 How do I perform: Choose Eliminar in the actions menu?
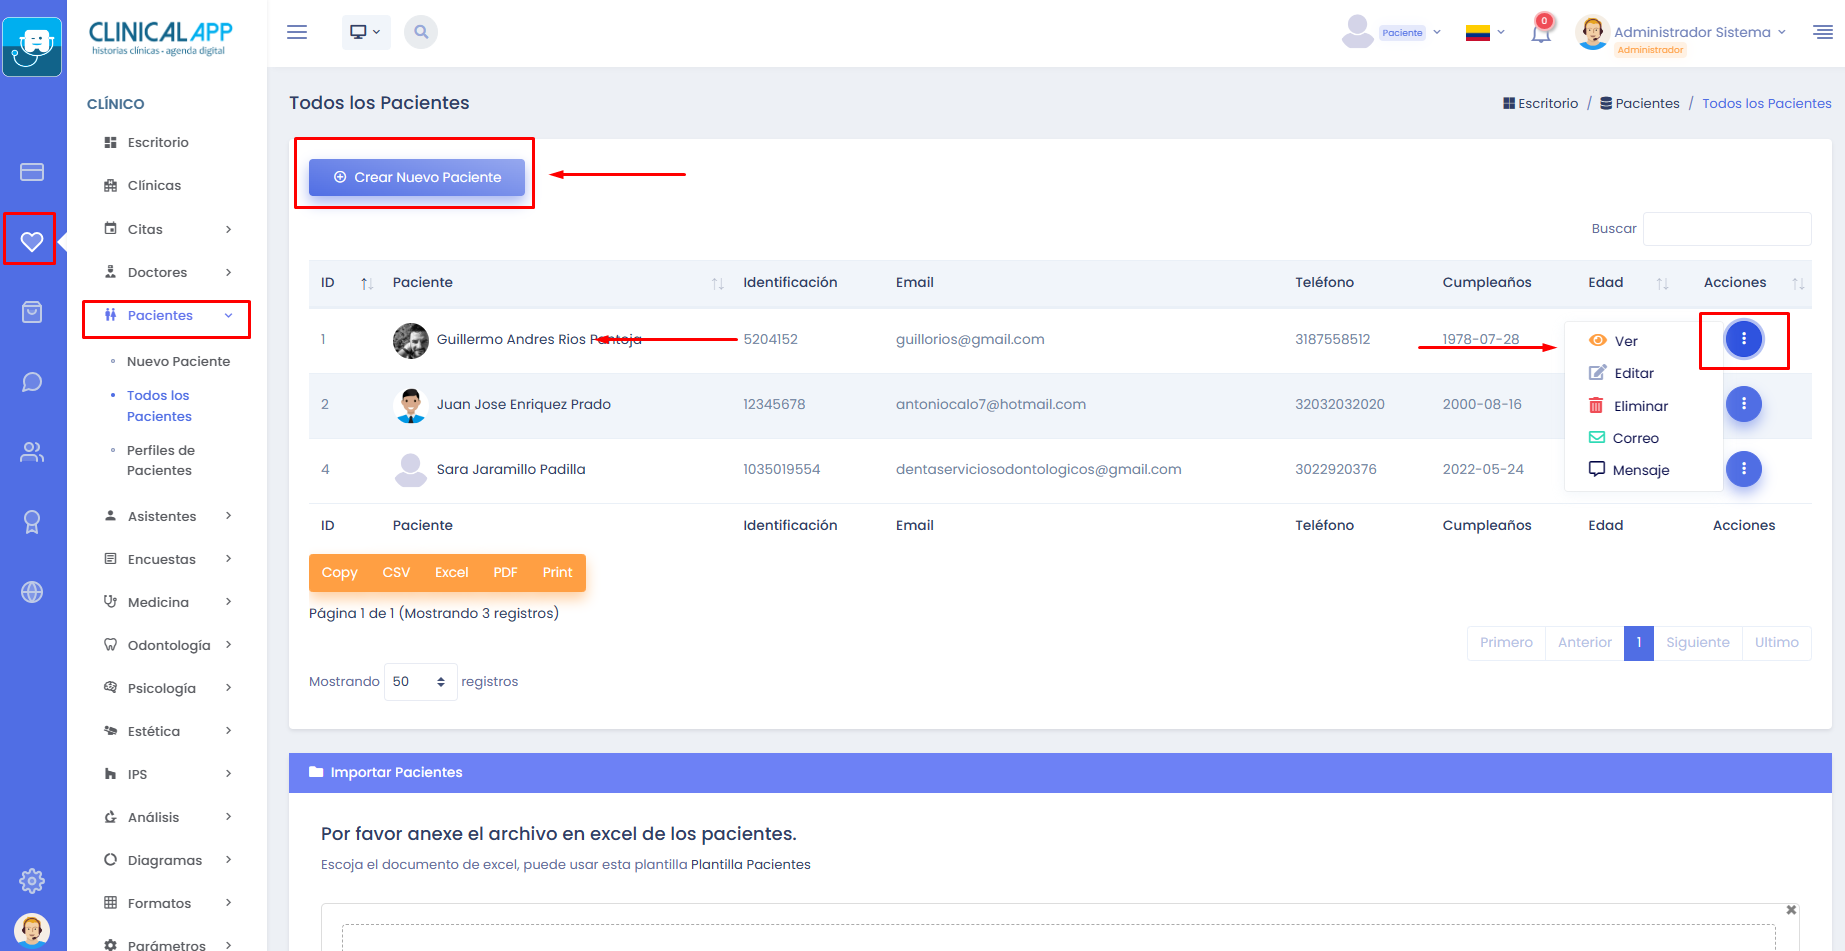pos(1640,406)
